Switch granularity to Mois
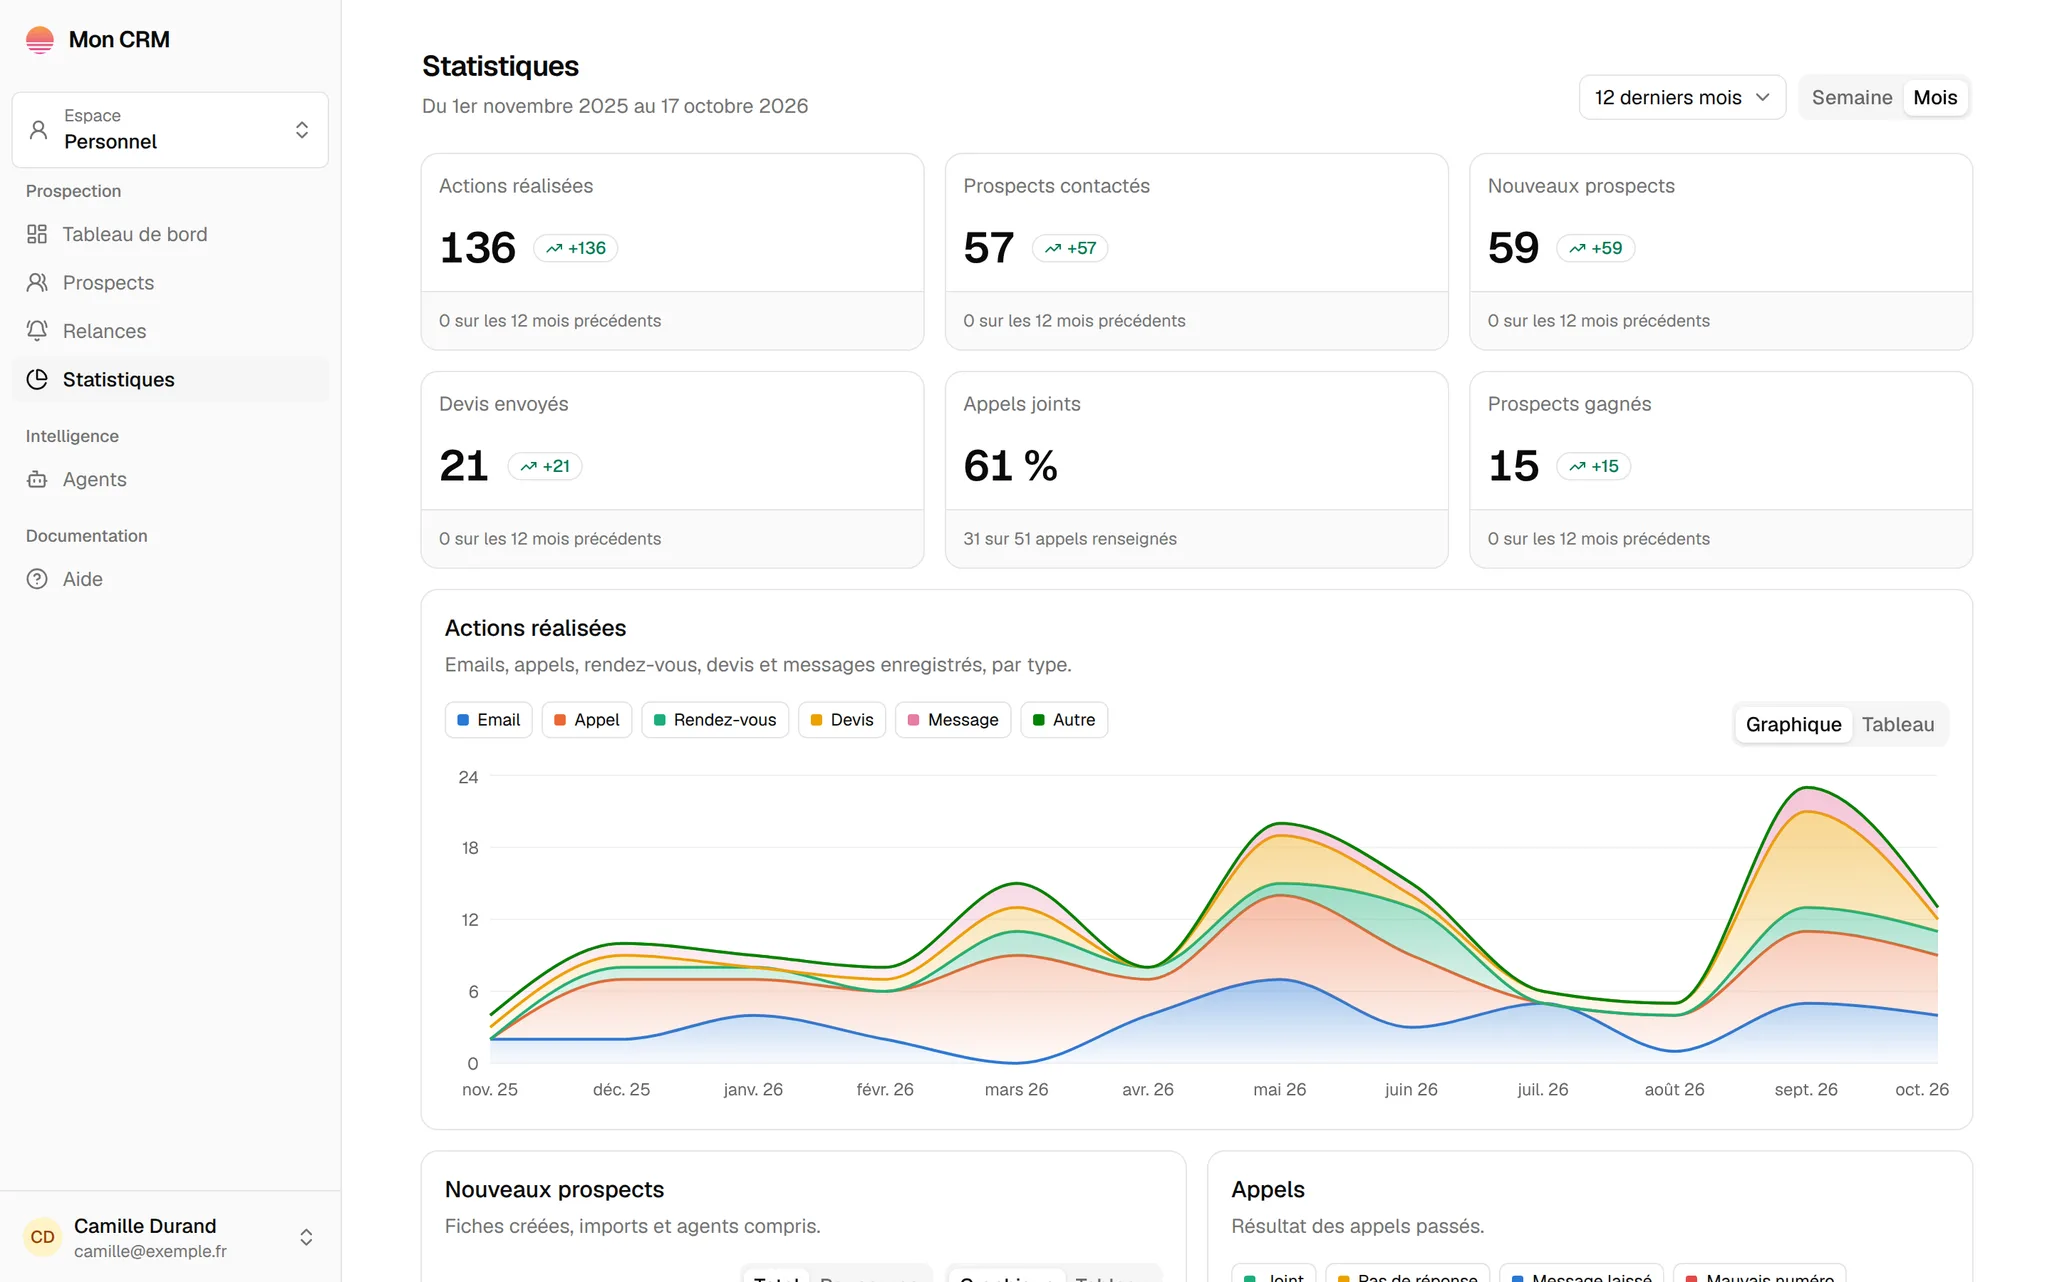 [x=1935, y=98]
